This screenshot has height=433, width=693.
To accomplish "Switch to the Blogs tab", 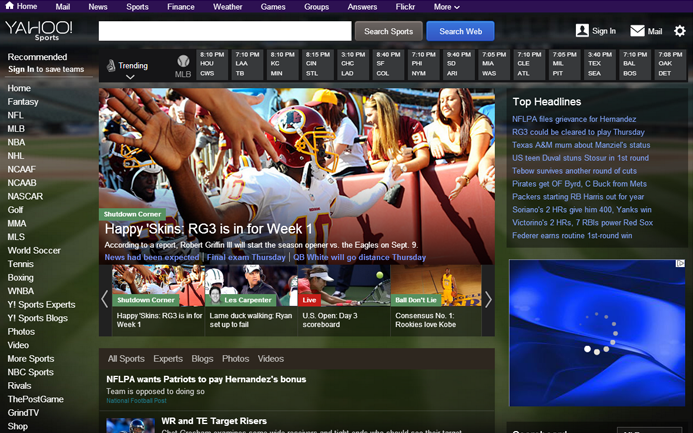I will tap(202, 359).
